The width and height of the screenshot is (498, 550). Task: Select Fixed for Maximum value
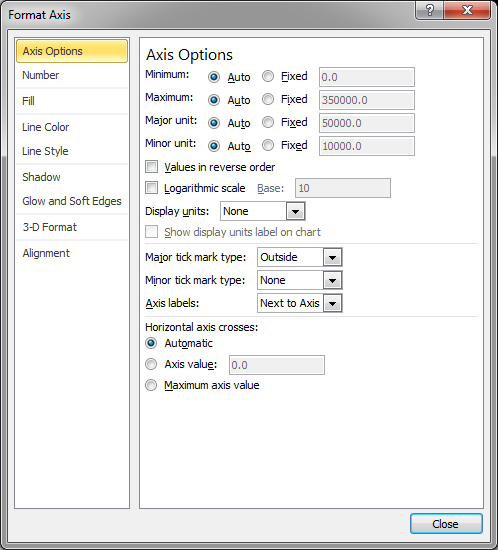(x=268, y=99)
